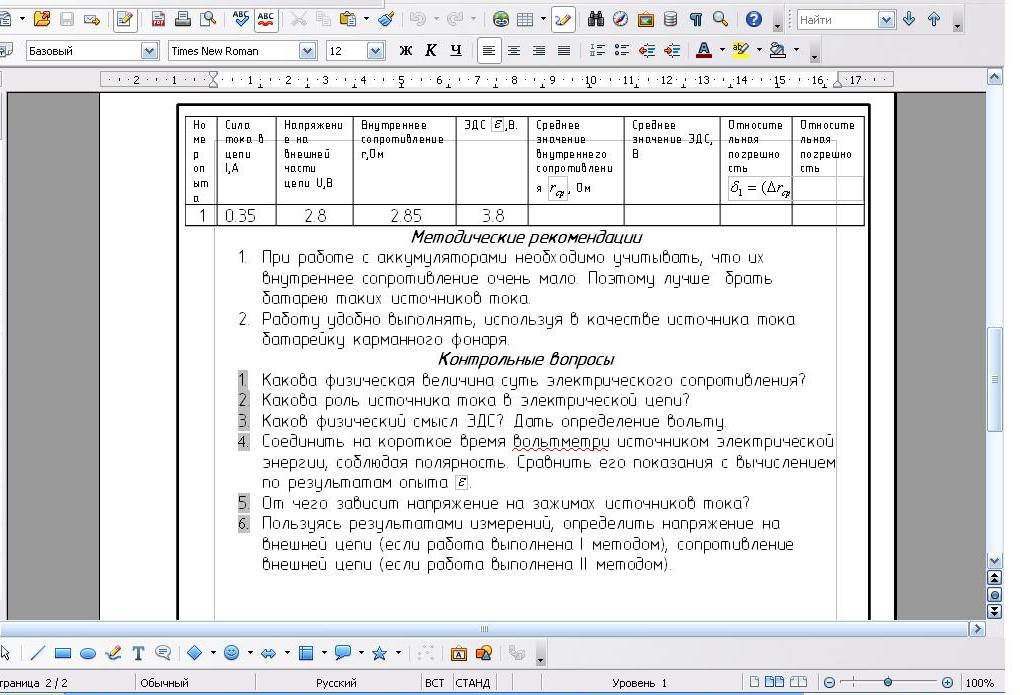Click СТАНД selection mode in status bar

pos(472,683)
